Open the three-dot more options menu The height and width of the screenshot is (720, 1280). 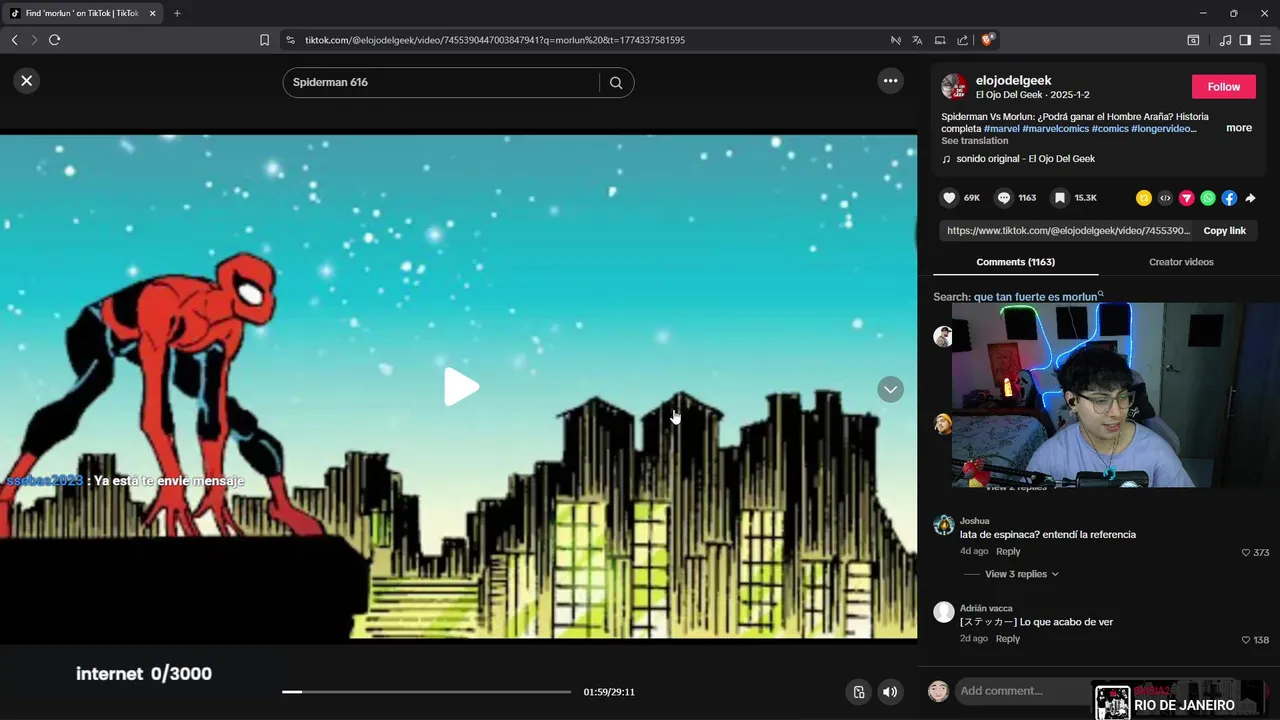890,81
